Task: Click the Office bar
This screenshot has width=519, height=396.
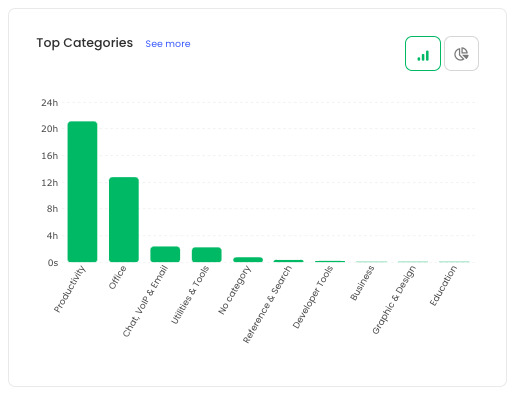Action: click(x=124, y=220)
